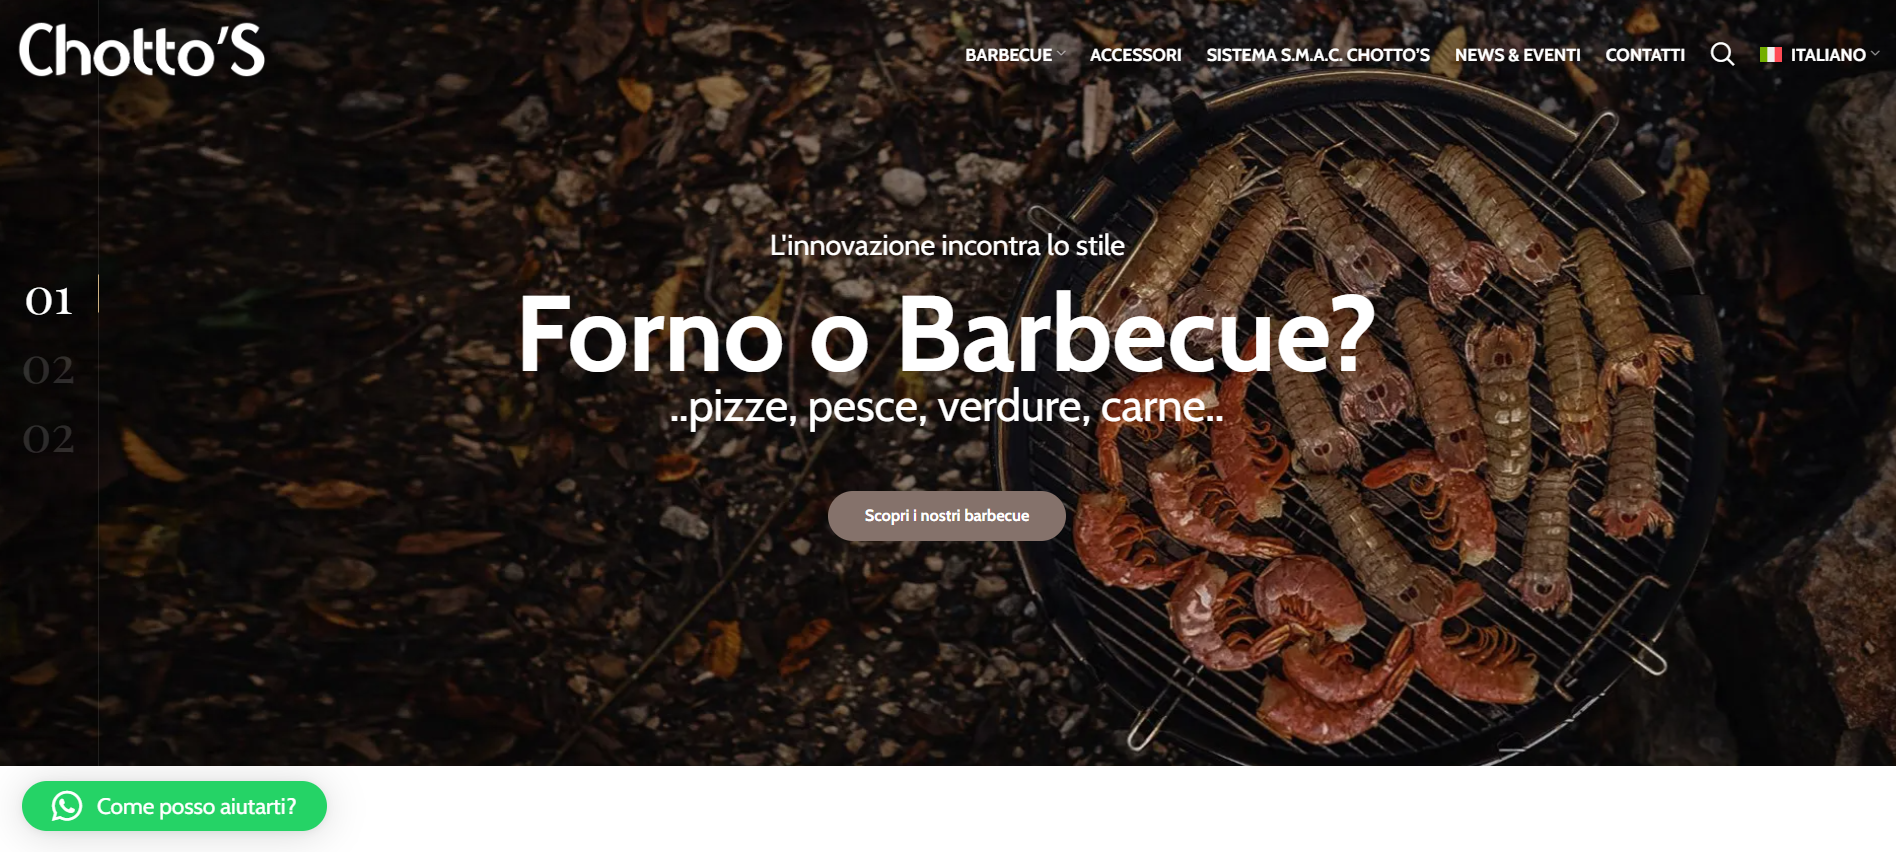Open the NEWS & EVENTI page
The width and height of the screenshot is (1896, 852).
[1517, 55]
